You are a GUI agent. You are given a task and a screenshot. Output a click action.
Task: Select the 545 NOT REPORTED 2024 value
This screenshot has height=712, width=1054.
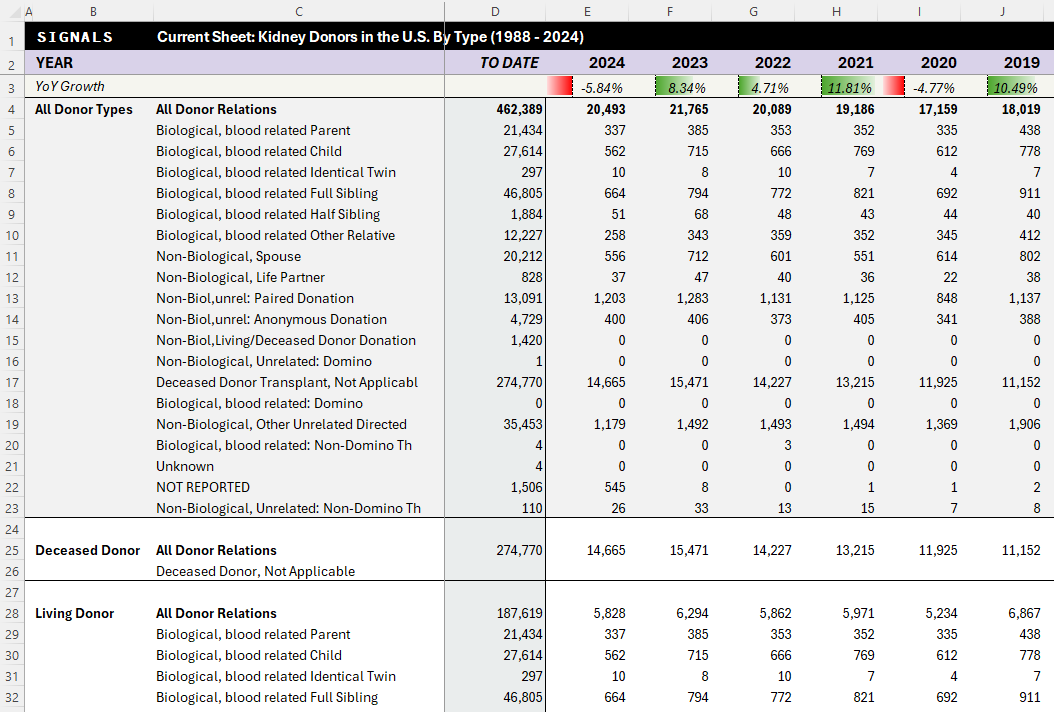pos(614,487)
